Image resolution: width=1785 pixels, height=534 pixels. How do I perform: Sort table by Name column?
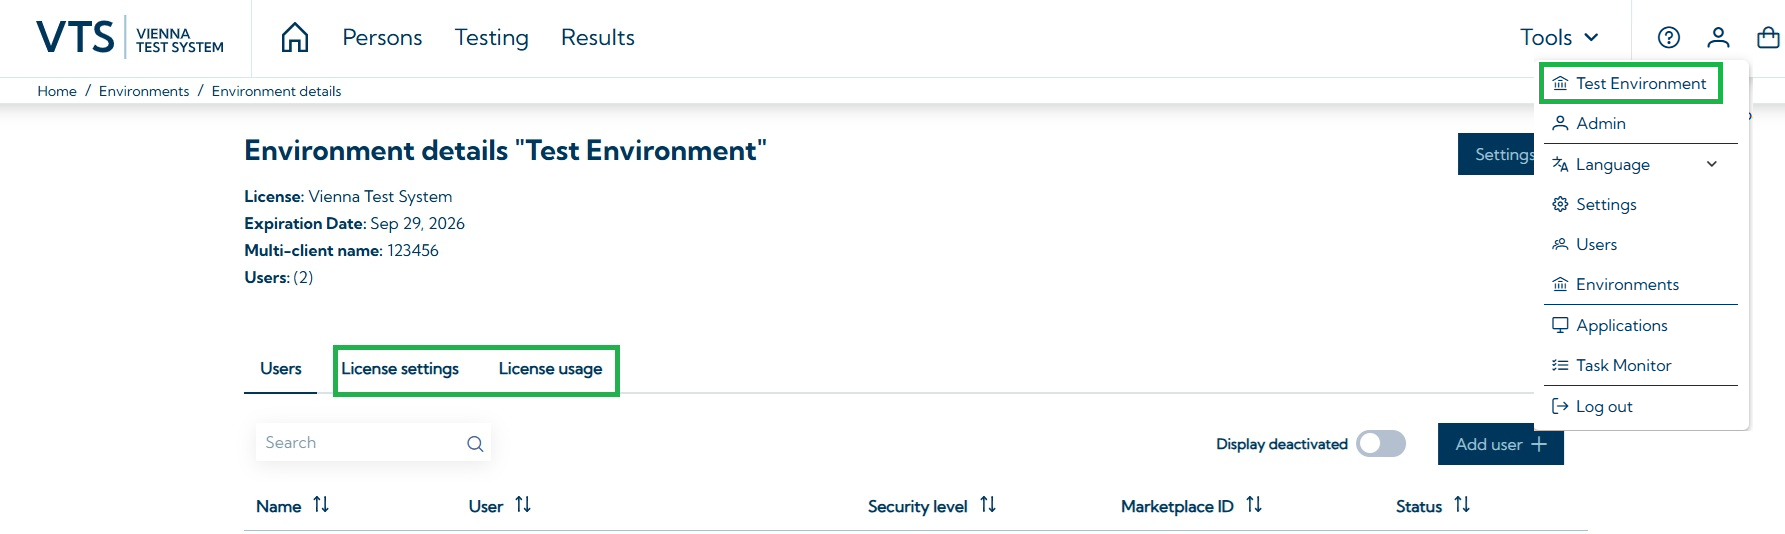point(321,505)
